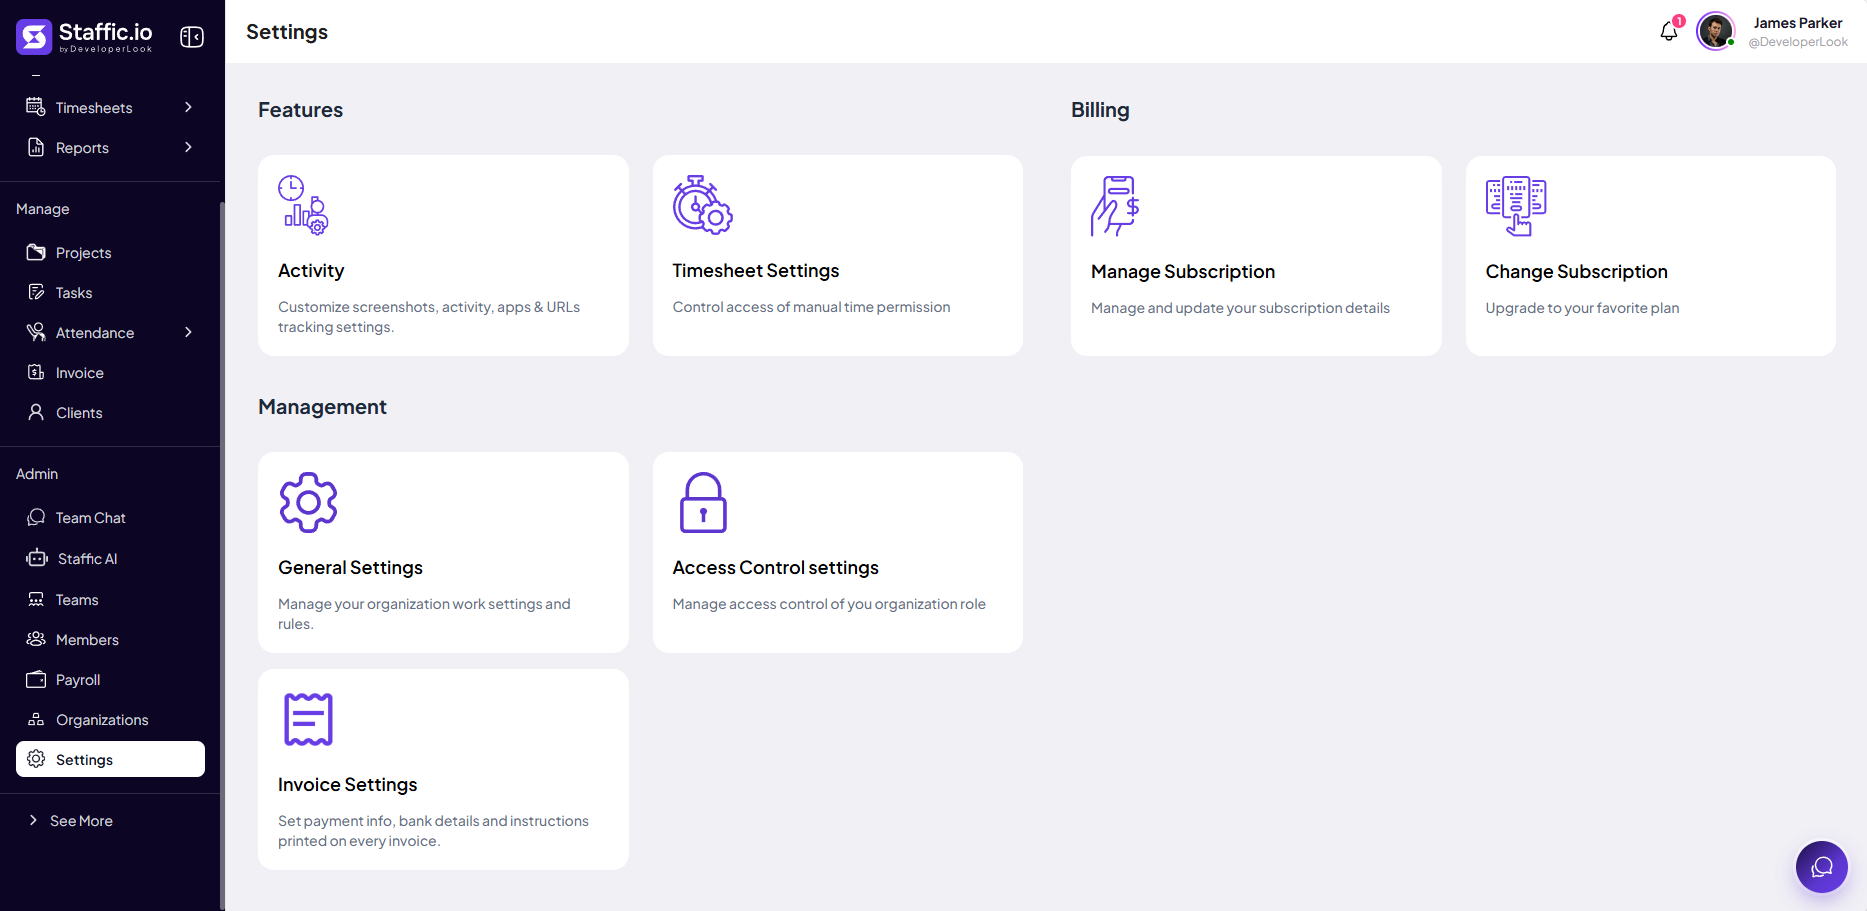Viewport: 1867px width, 911px height.
Task: Go to Timesheets menu item
Action: click(x=110, y=107)
